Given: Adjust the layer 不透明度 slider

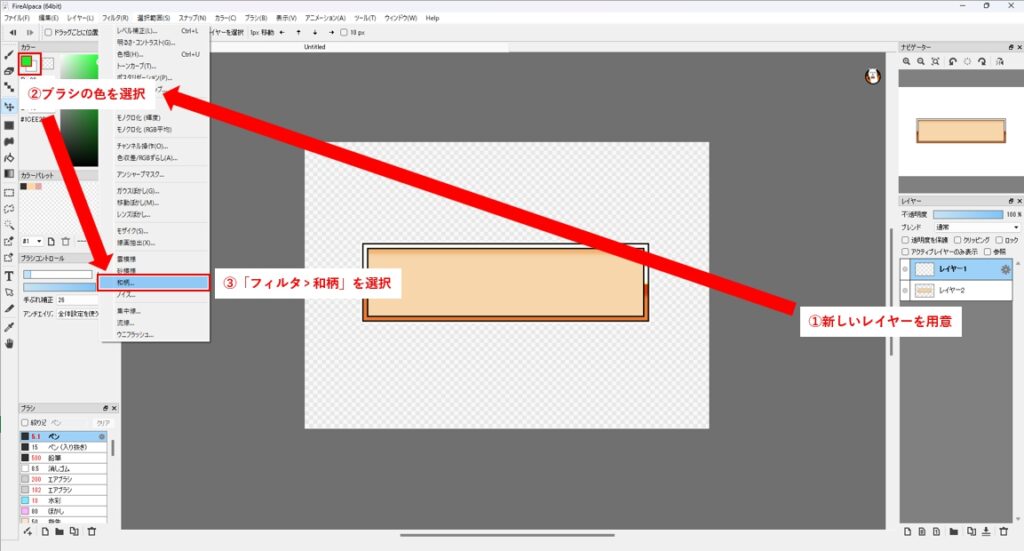Looking at the screenshot, I should click(x=967, y=214).
